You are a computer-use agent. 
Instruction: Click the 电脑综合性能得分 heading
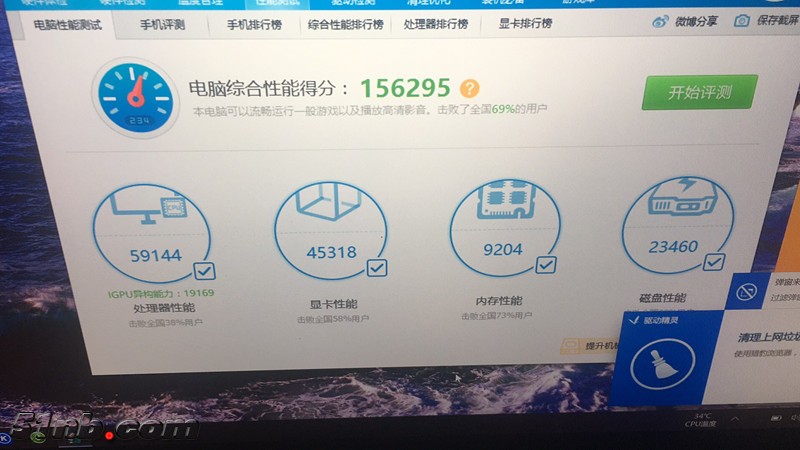(268, 89)
